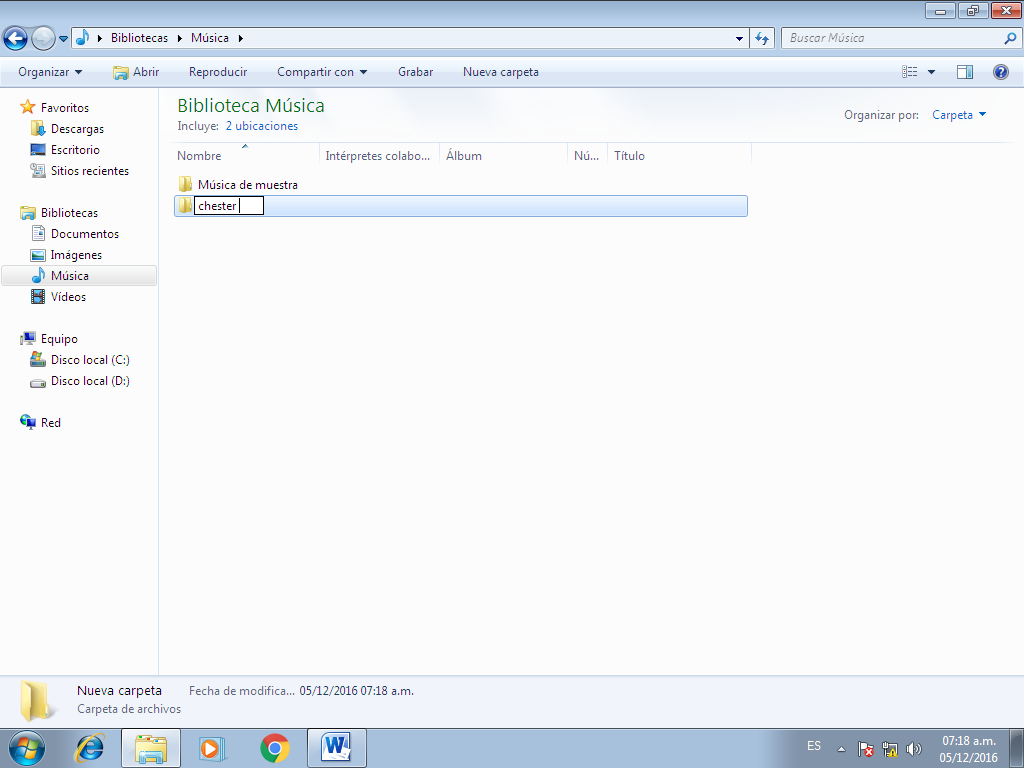Screen dimensions: 1024x768
Task: Expand the Compartir con dropdown
Action: (322, 71)
